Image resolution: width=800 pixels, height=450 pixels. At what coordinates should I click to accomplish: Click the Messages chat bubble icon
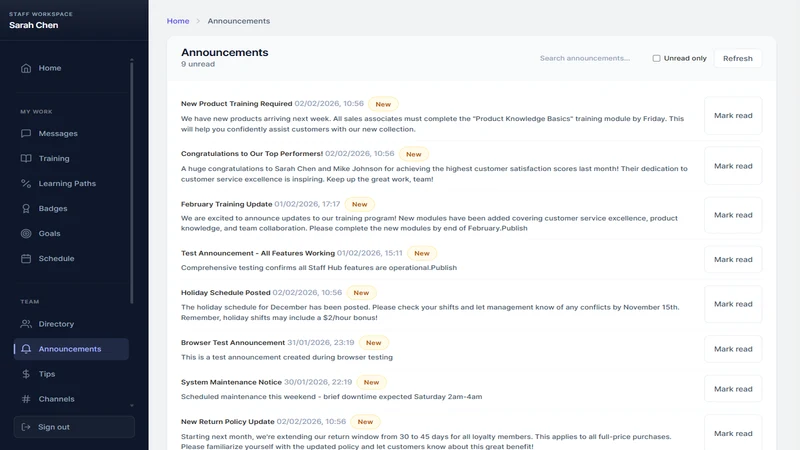pyautogui.click(x=26, y=133)
